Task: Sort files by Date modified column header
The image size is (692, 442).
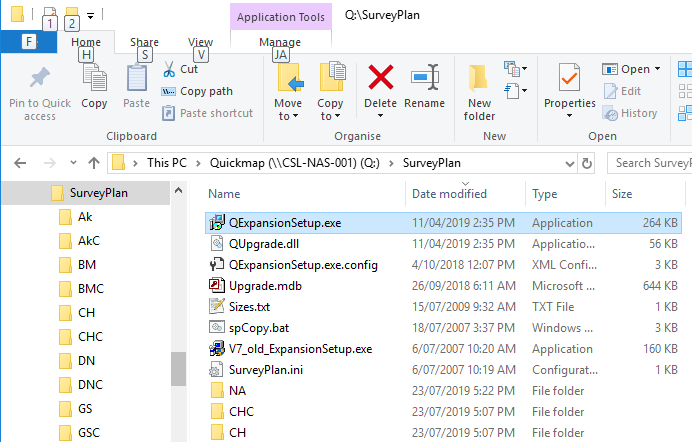Action: click(449, 194)
